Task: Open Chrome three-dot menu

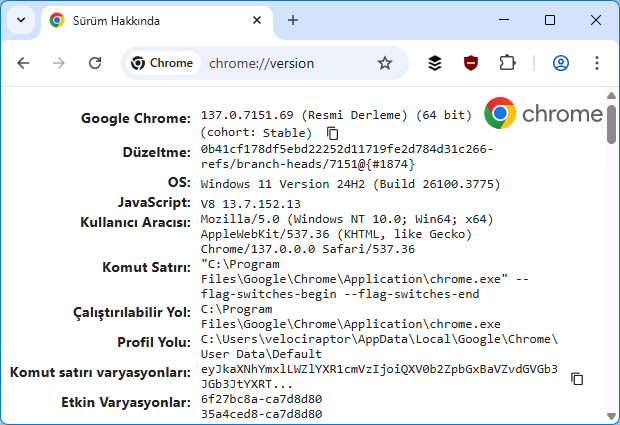Action: [x=597, y=63]
